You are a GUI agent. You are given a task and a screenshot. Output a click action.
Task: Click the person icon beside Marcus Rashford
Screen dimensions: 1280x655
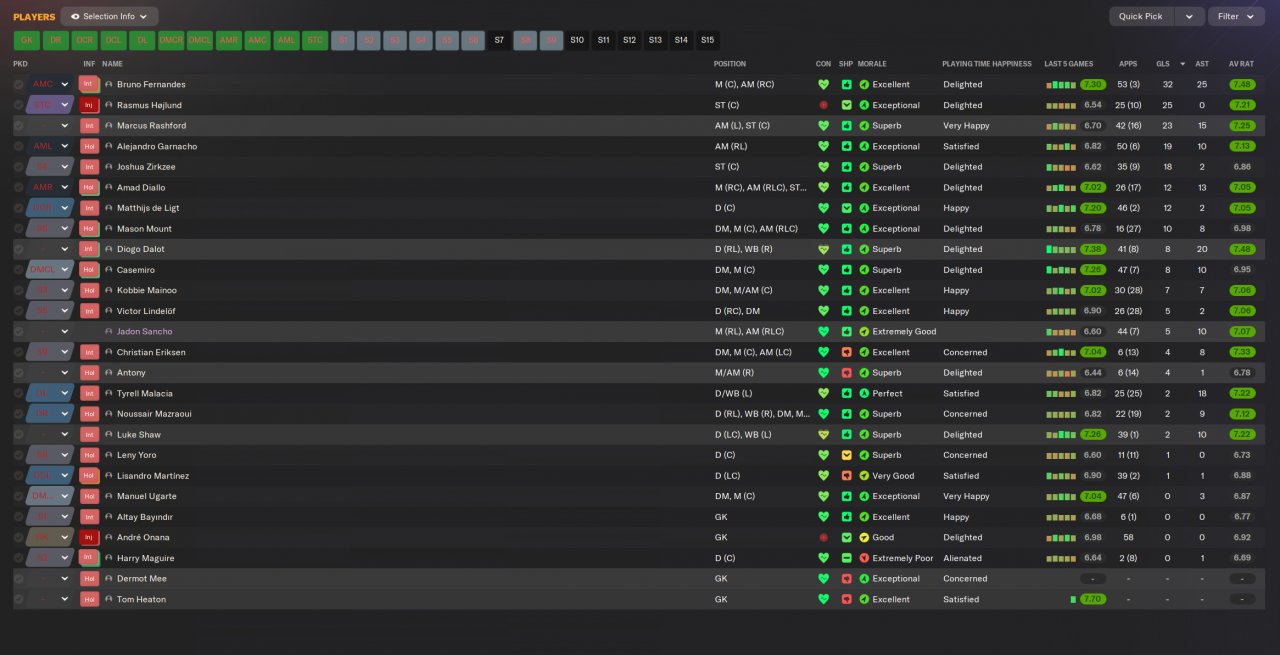point(109,126)
